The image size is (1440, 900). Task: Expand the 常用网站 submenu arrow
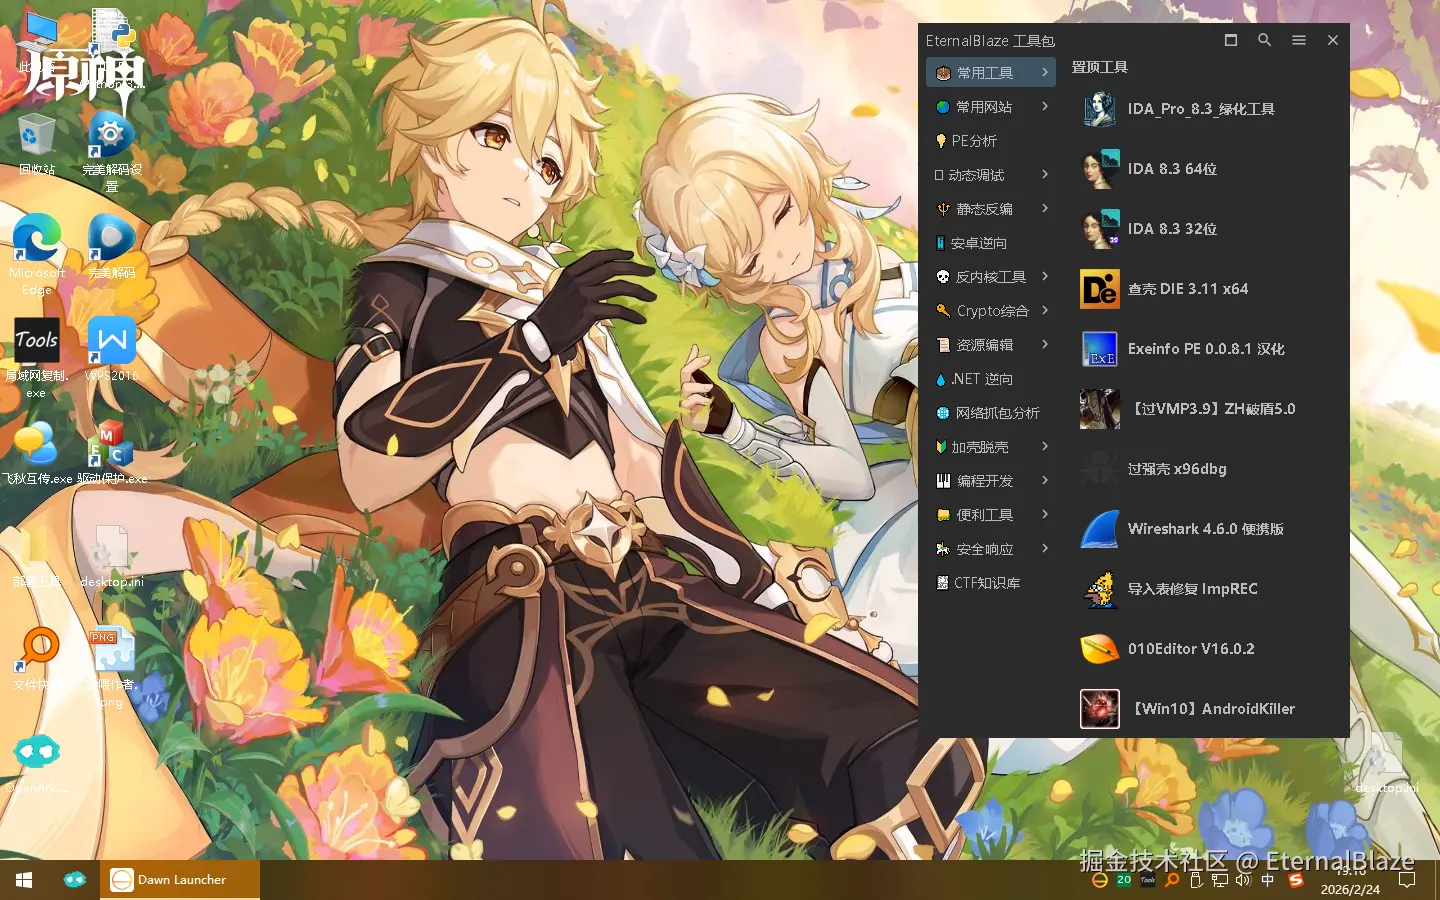coord(1045,106)
